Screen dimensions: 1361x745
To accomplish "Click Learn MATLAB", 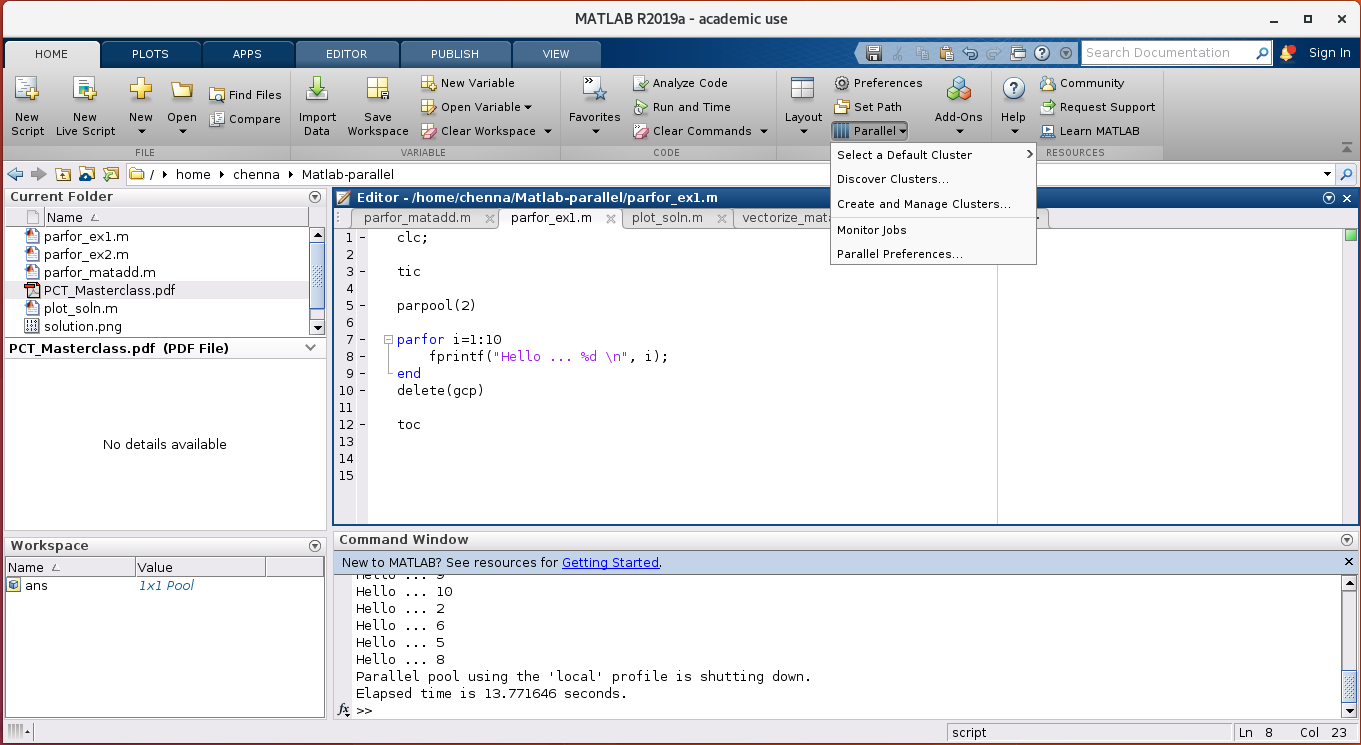I will pyautogui.click(x=1089, y=131).
